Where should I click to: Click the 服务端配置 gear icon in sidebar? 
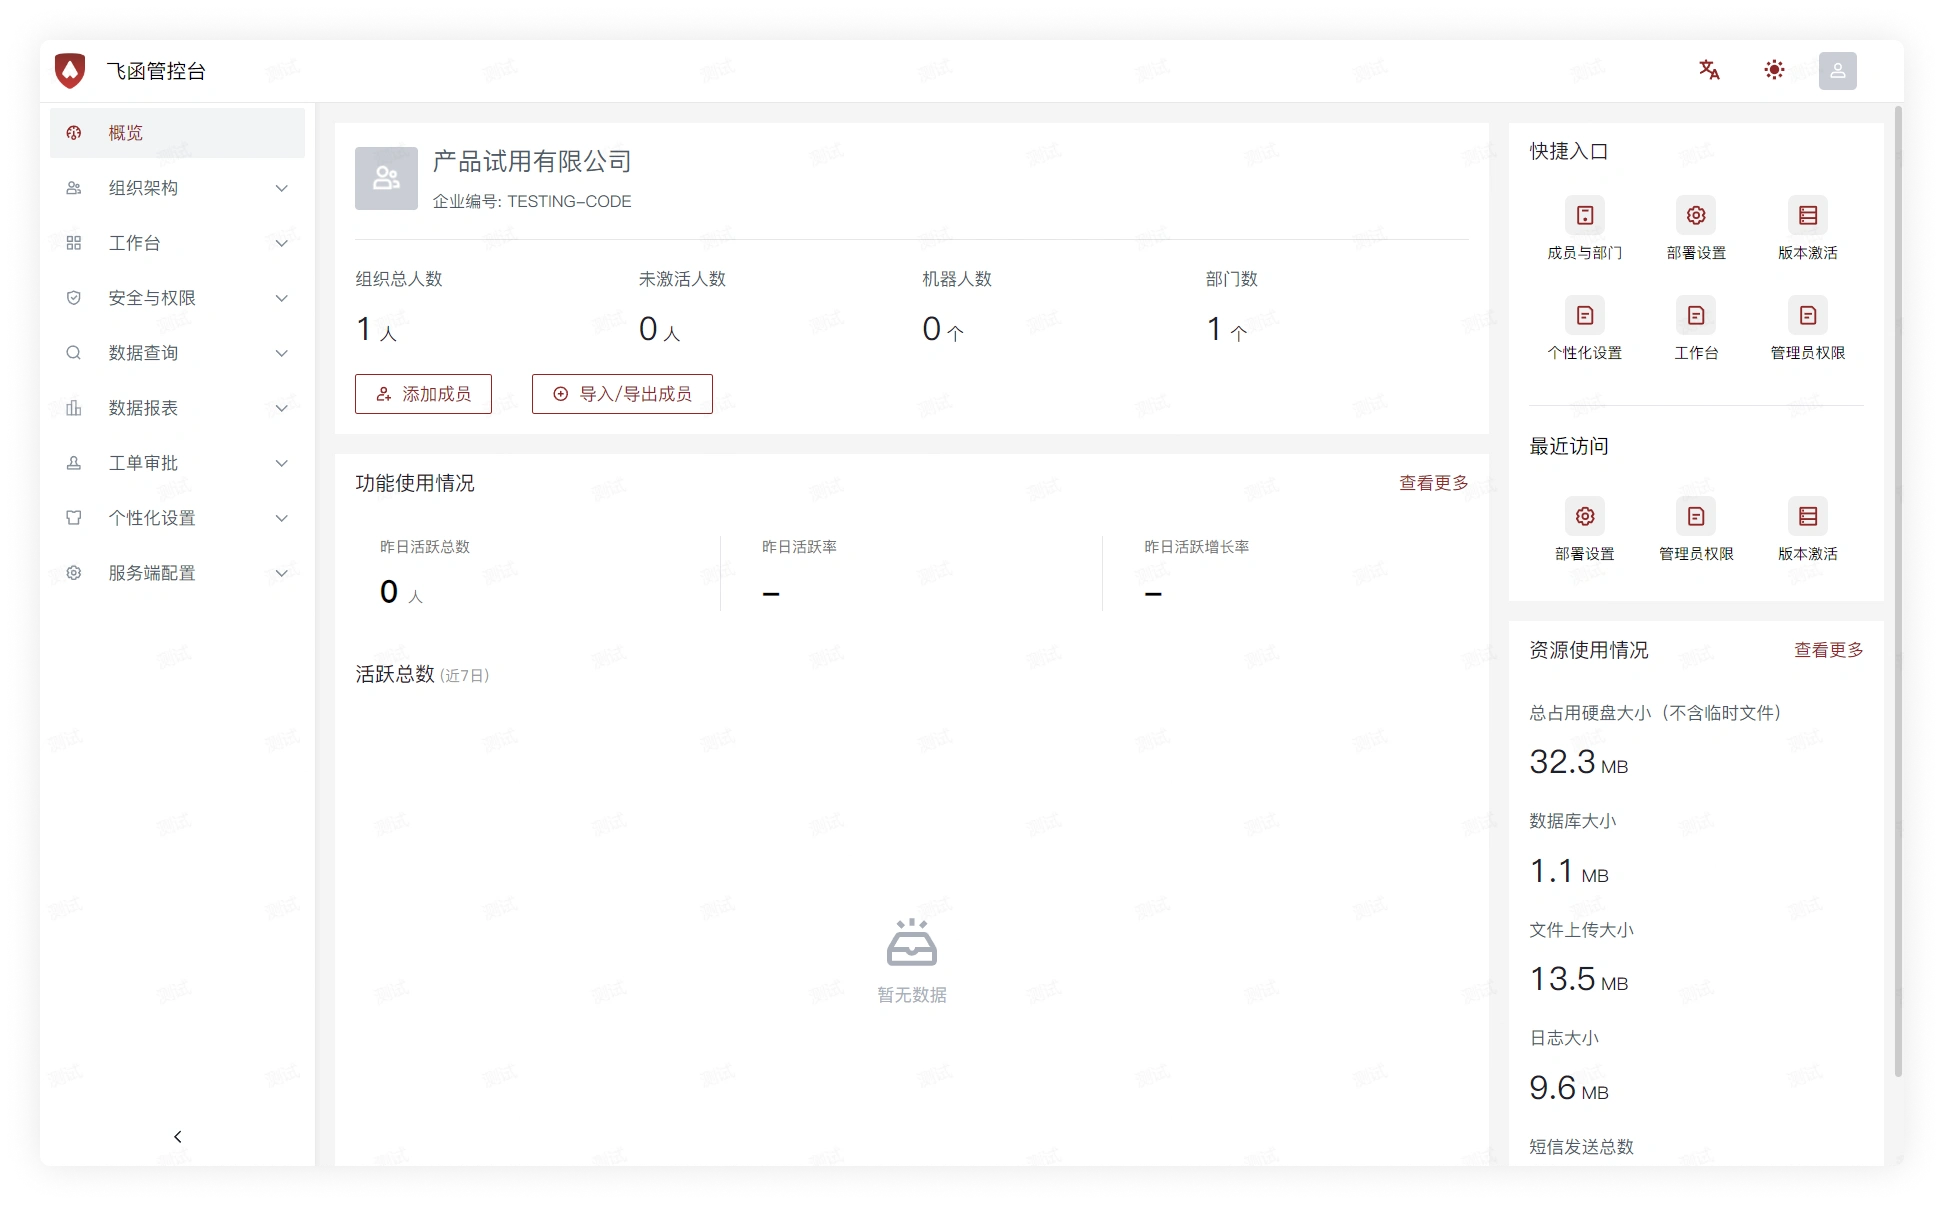click(x=74, y=573)
